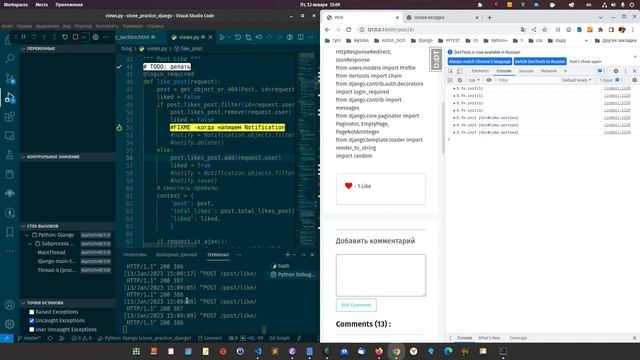Open Source Control view in activity bar
The width and height of the screenshot is (640, 360).
tap(9, 78)
